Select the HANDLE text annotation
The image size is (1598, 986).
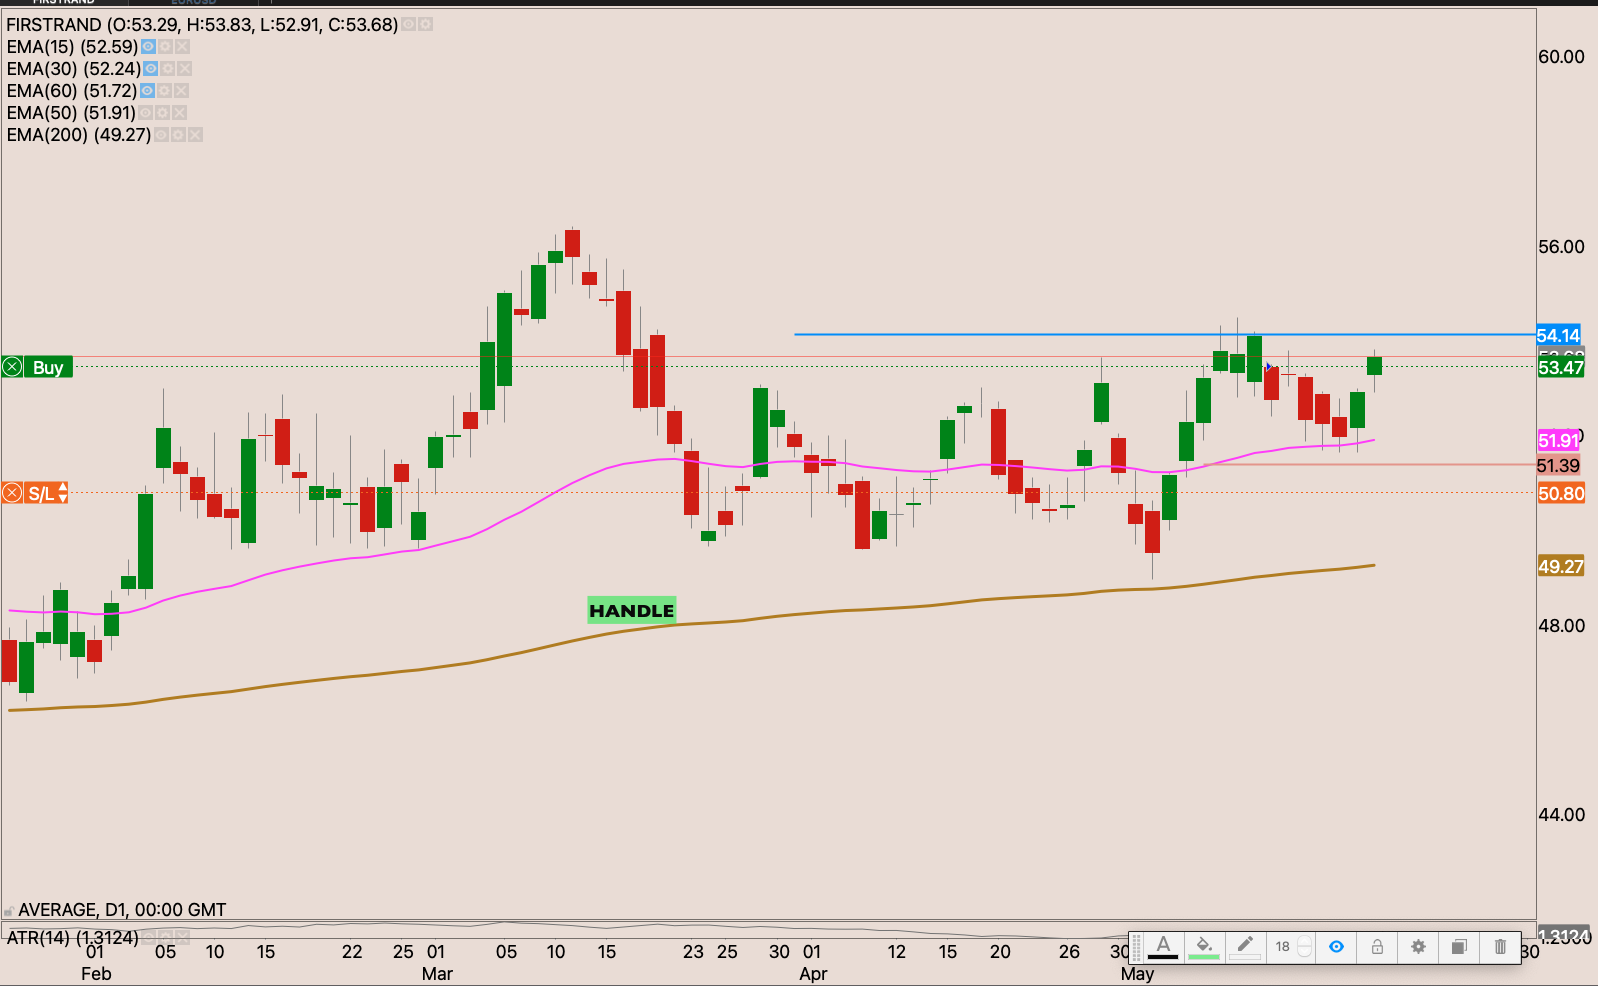631,611
